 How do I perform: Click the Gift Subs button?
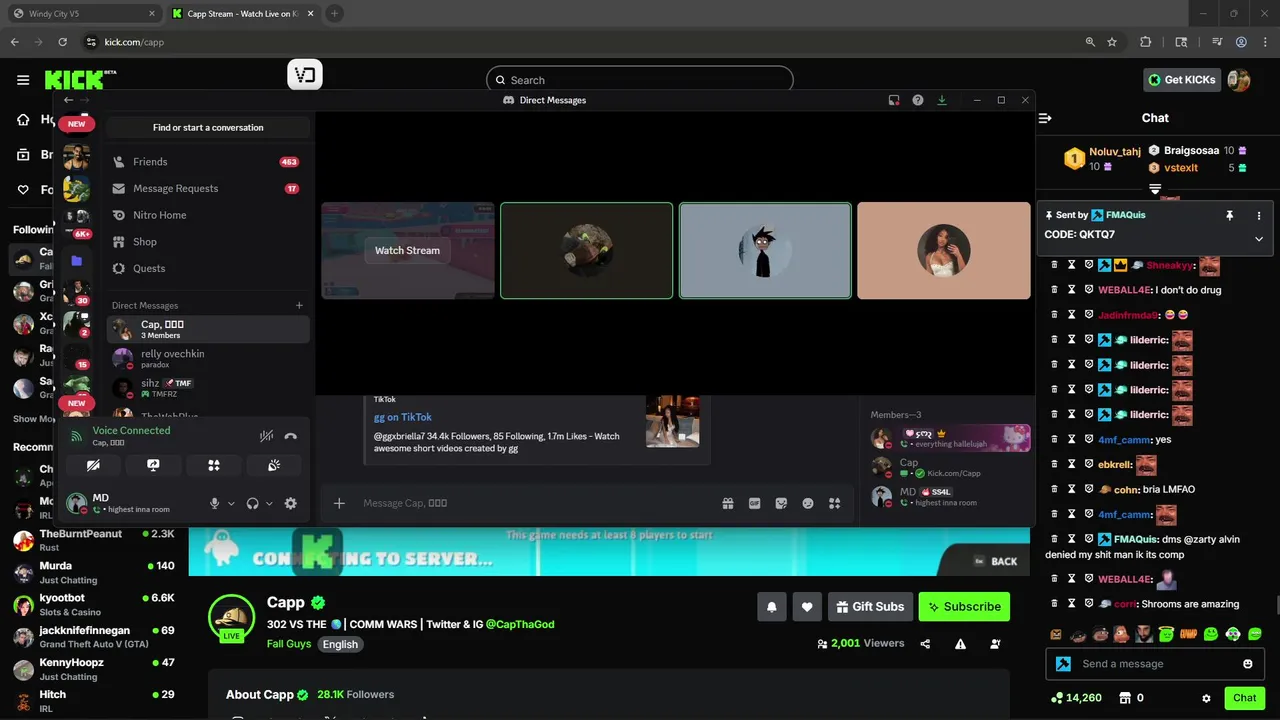click(x=870, y=607)
